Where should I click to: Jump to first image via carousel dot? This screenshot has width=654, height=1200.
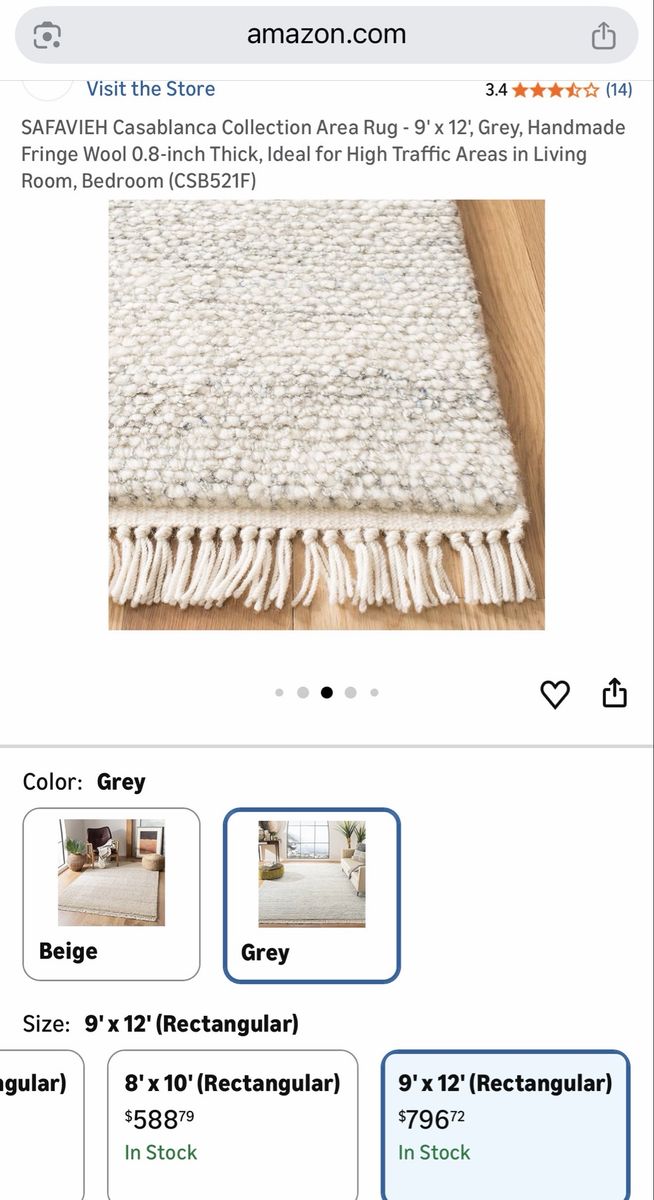(x=279, y=692)
